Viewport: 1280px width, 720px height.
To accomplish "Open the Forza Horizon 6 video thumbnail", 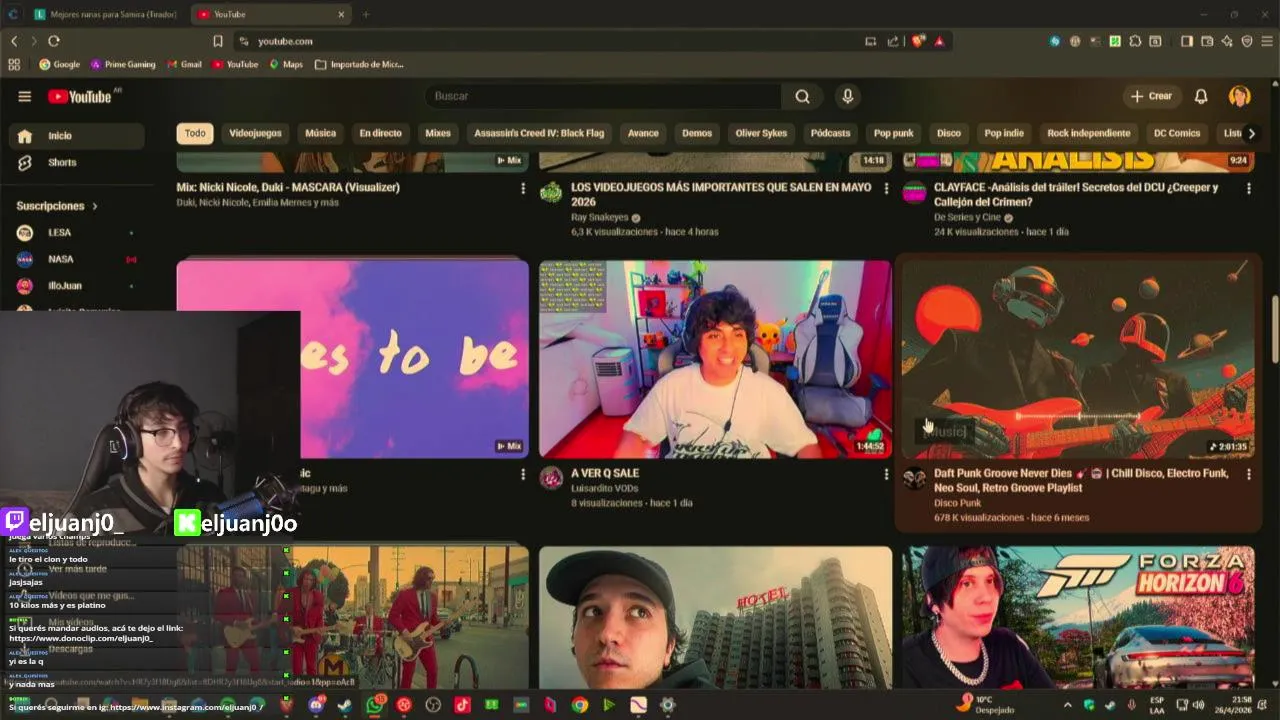I will click(x=1078, y=618).
